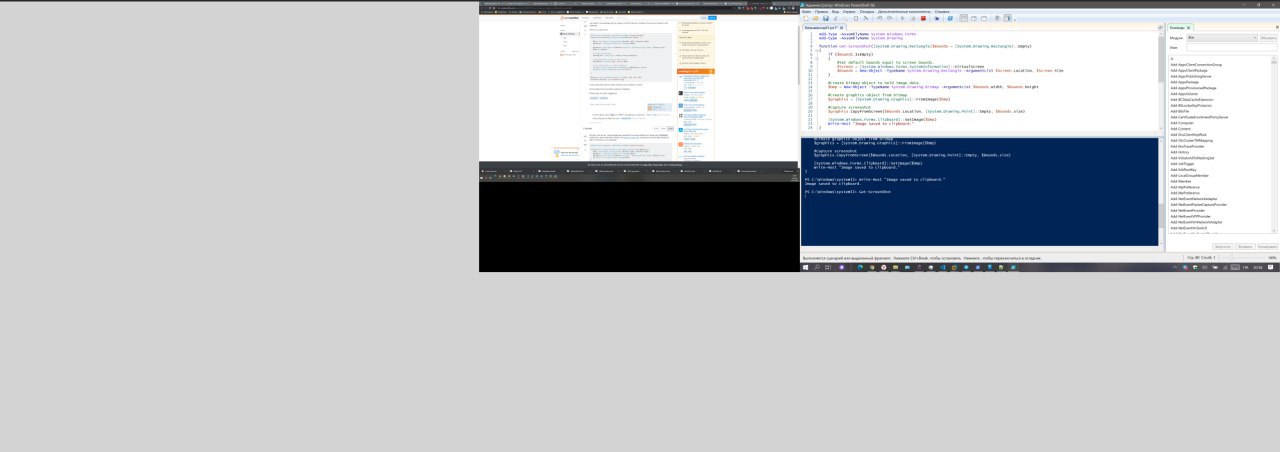
Task: Stop the running script with the red square icon
Action: 923,18
